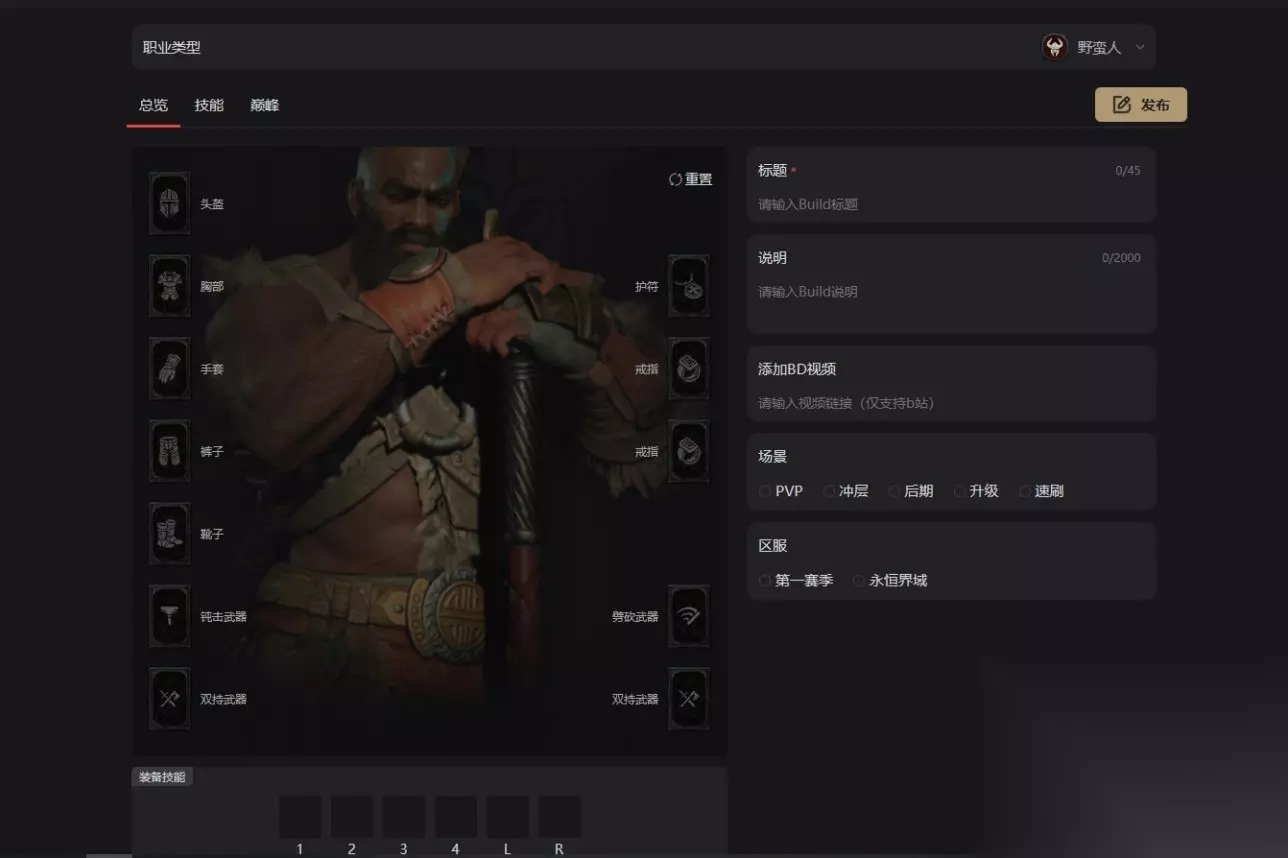This screenshot has height=858, width=1288.
Task: Open the 戒指 ring slot nearest 劈砍武器
Action: (689, 451)
